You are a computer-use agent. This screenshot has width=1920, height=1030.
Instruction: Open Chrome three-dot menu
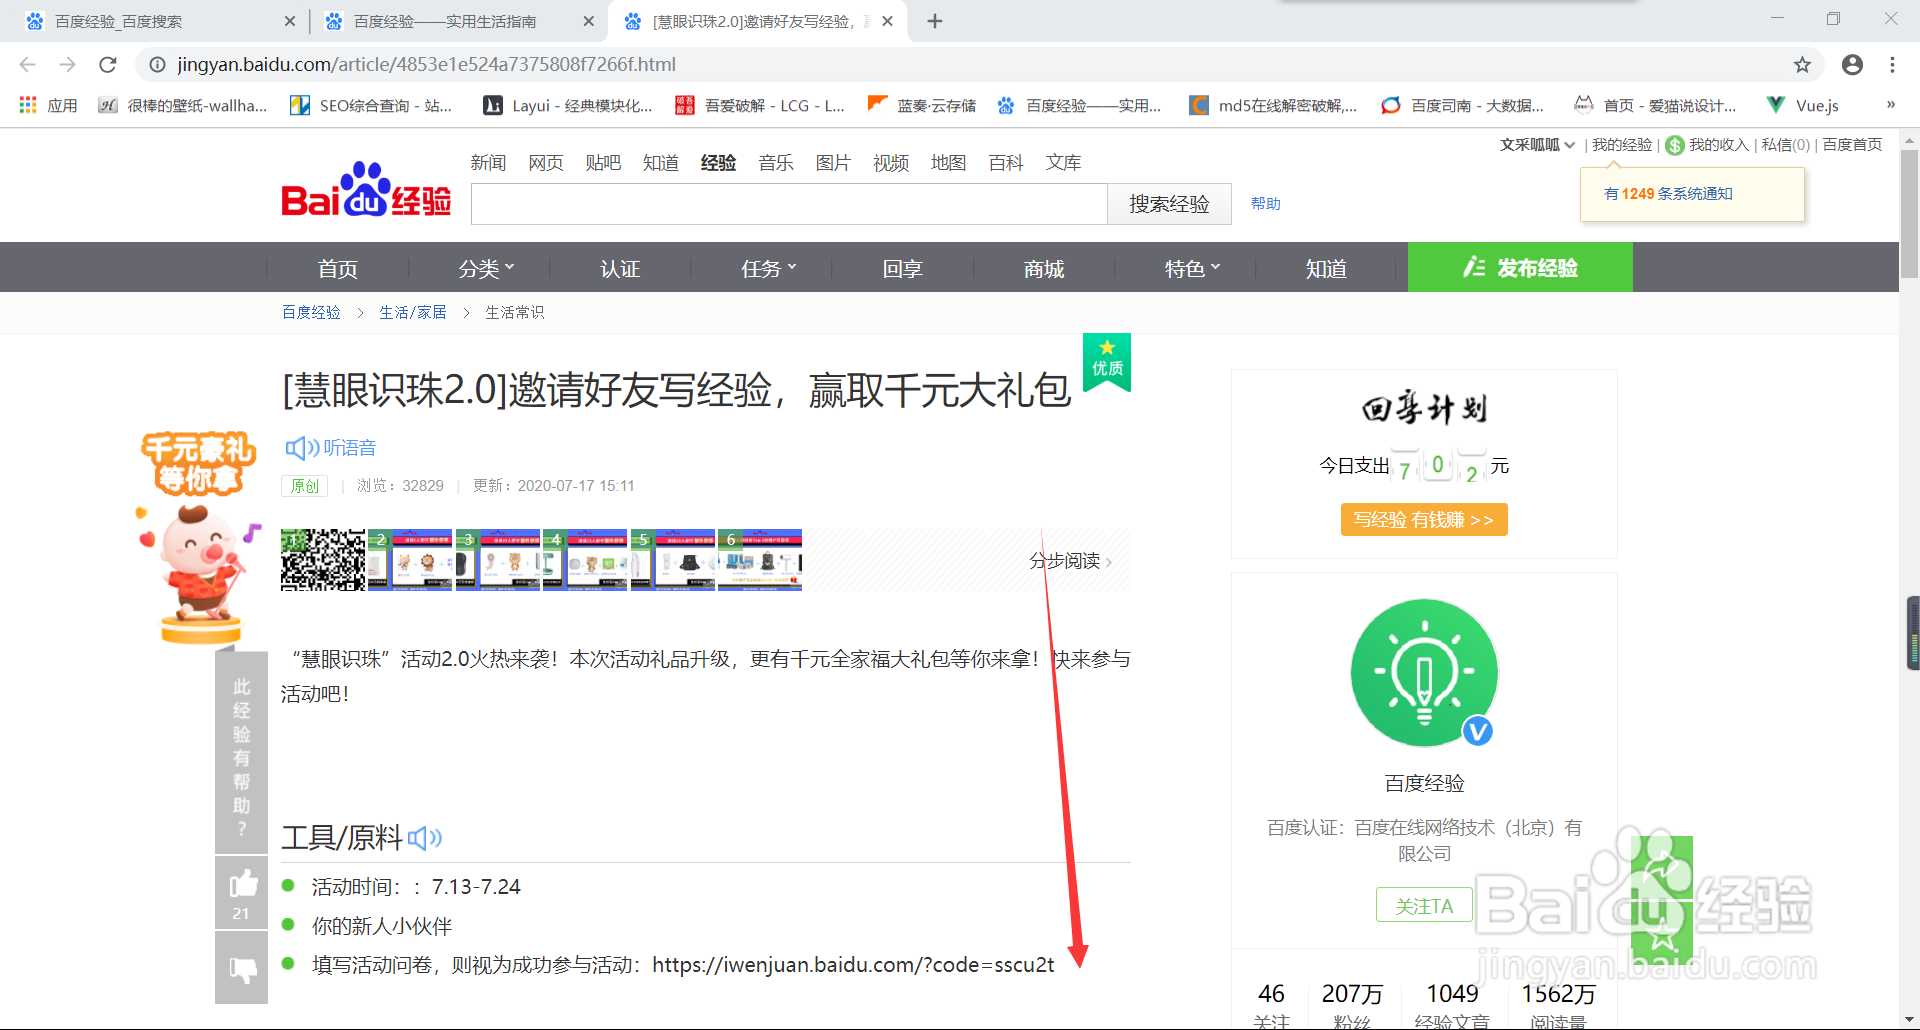(x=1892, y=65)
